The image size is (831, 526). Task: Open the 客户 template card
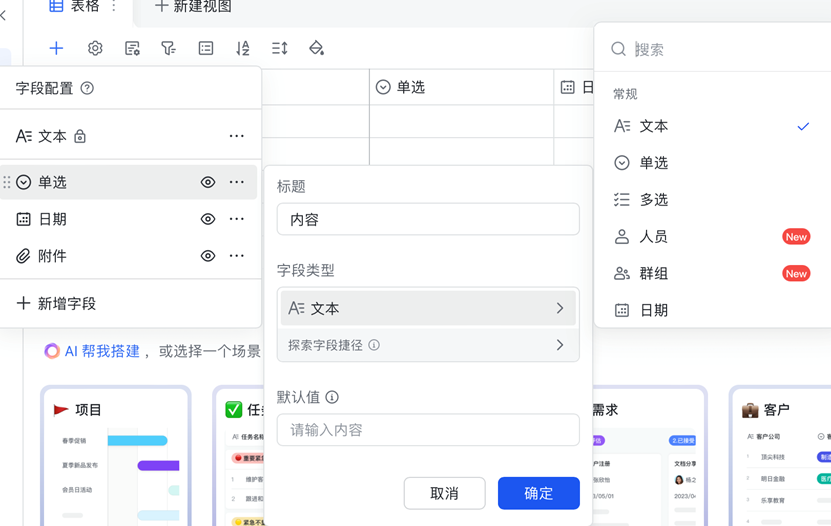pos(780,457)
